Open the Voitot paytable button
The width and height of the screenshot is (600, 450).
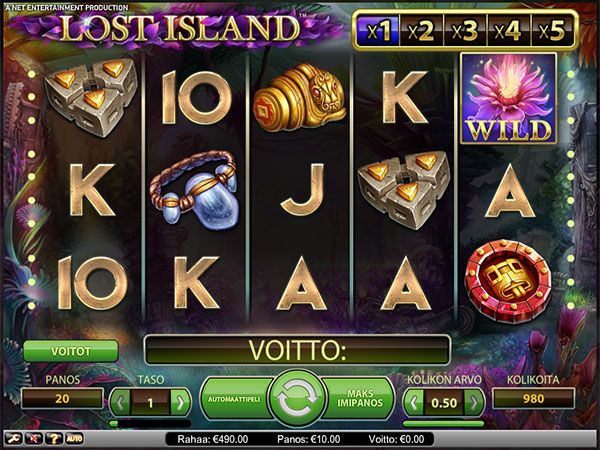pos(71,351)
